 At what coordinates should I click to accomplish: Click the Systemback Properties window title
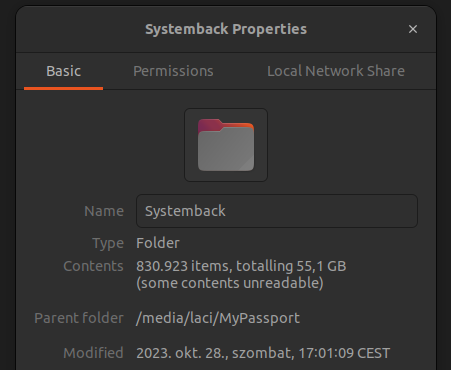tap(226, 29)
